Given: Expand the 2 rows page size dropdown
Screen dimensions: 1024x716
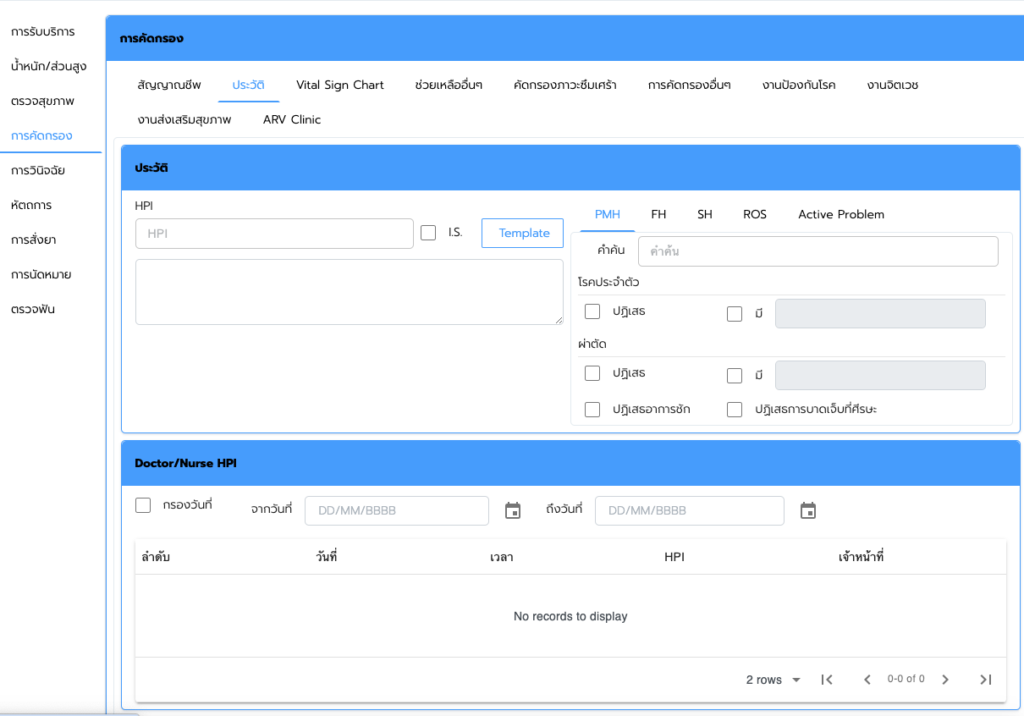Looking at the screenshot, I should click(773, 680).
